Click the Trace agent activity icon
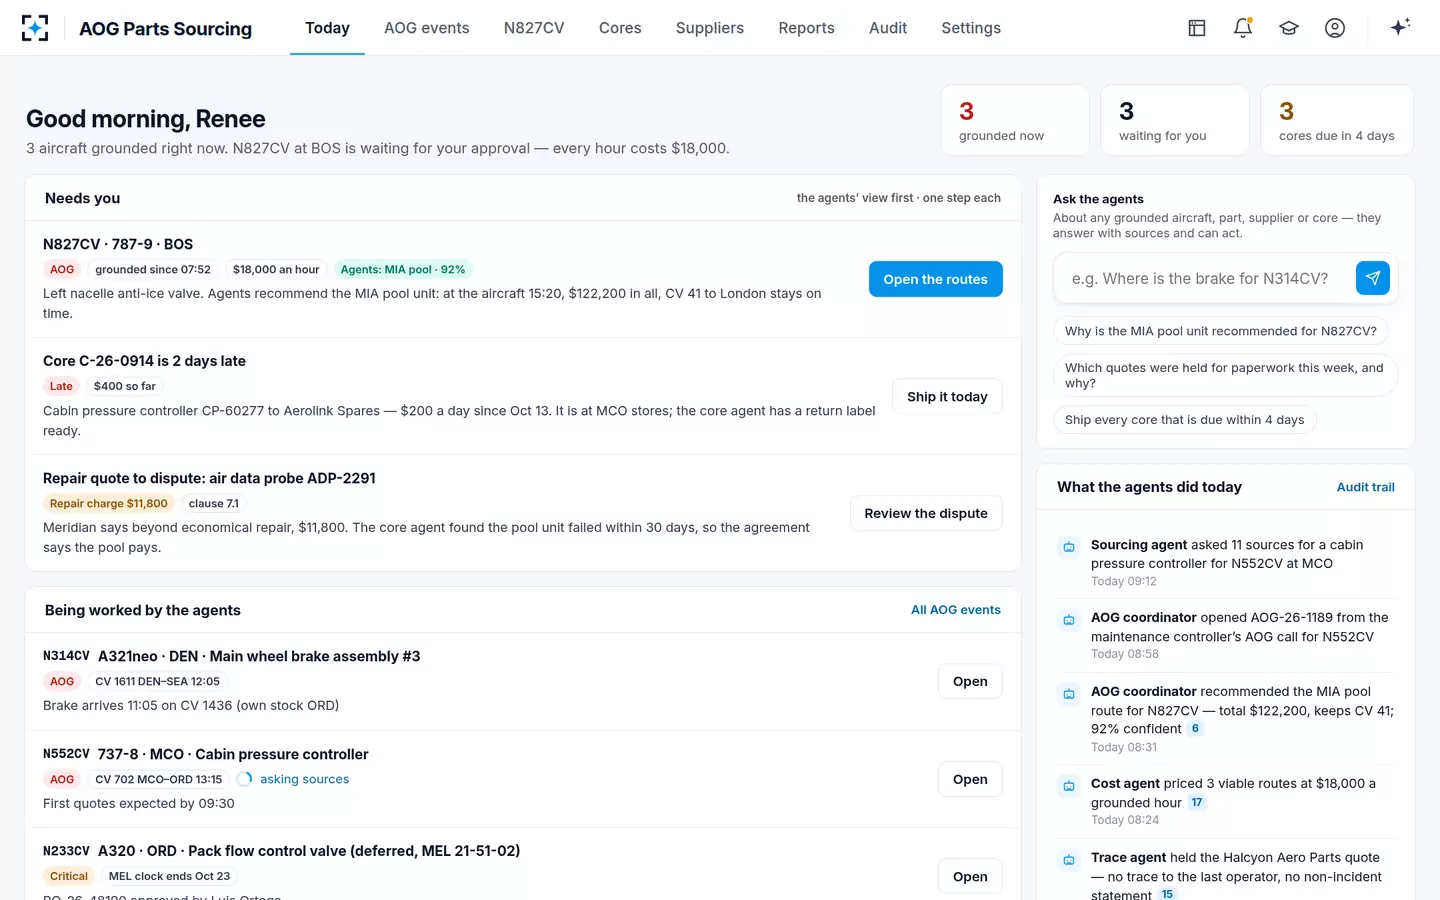Viewport: 1440px width, 900px height. 1069,860
